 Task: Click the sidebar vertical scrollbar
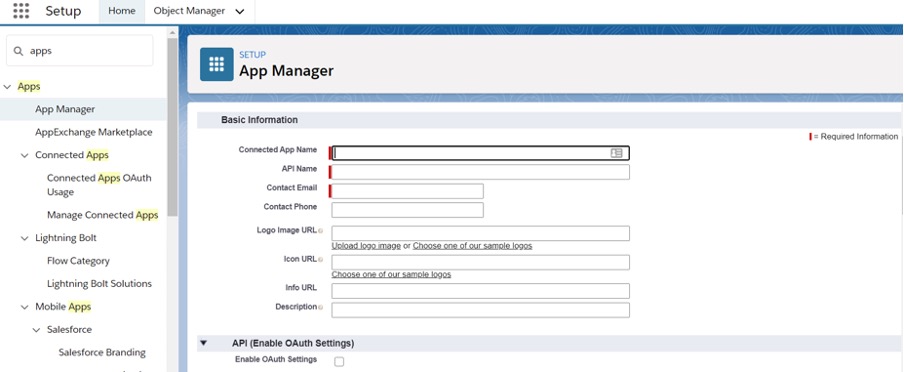click(x=172, y=127)
